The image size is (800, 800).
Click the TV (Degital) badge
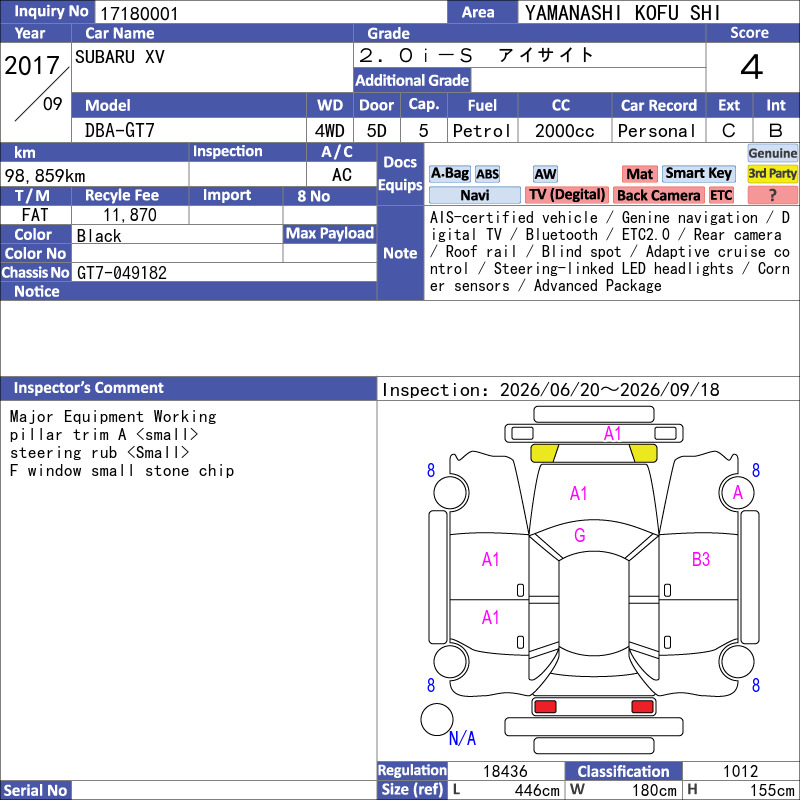(x=567, y=195)
